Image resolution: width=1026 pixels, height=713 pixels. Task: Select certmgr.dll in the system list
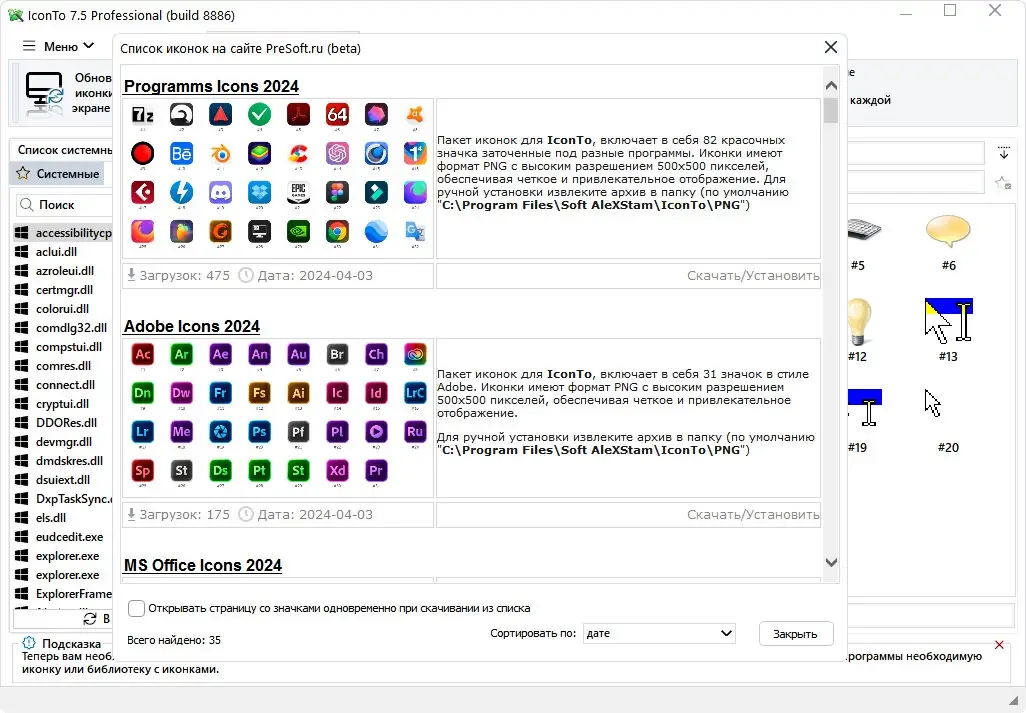pyautogui.click(x=64, y=290)
